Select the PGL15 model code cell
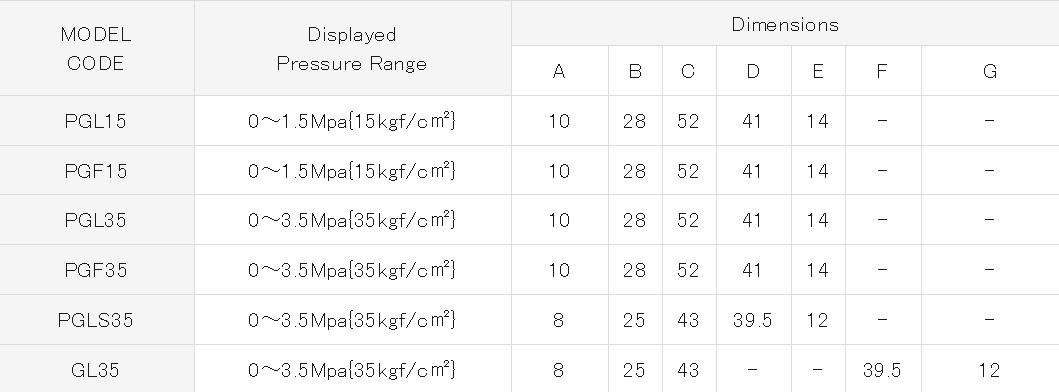This screenshot has height=392, width=1059. point(96,121)
